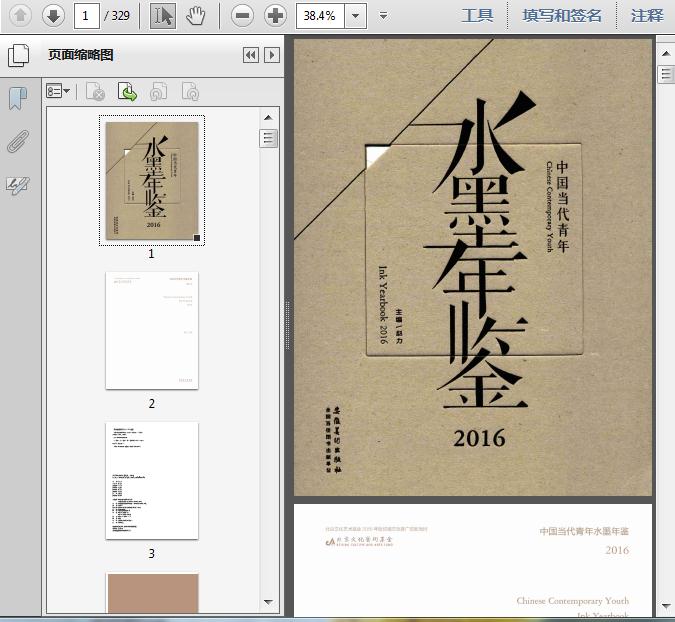Image resolution: width=675 pixels, height=622 pixels.
Task: Select the brown page 4 thumbnail
Action: point(153,593)
